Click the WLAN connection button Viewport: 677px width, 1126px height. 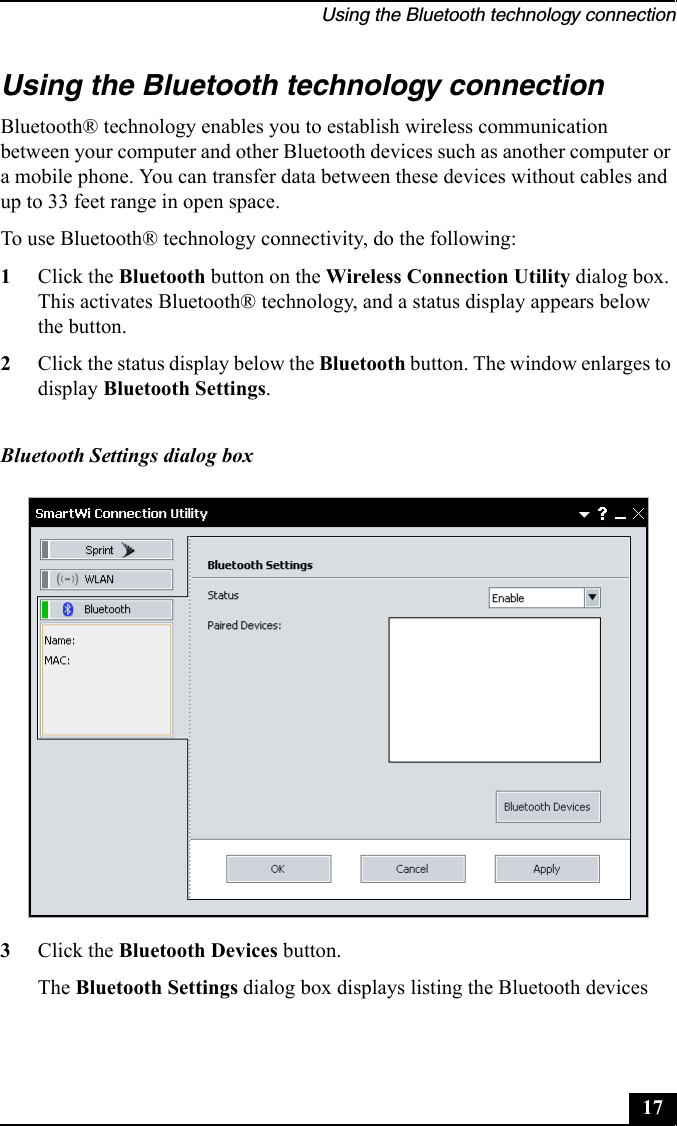[x=106, y=580]
